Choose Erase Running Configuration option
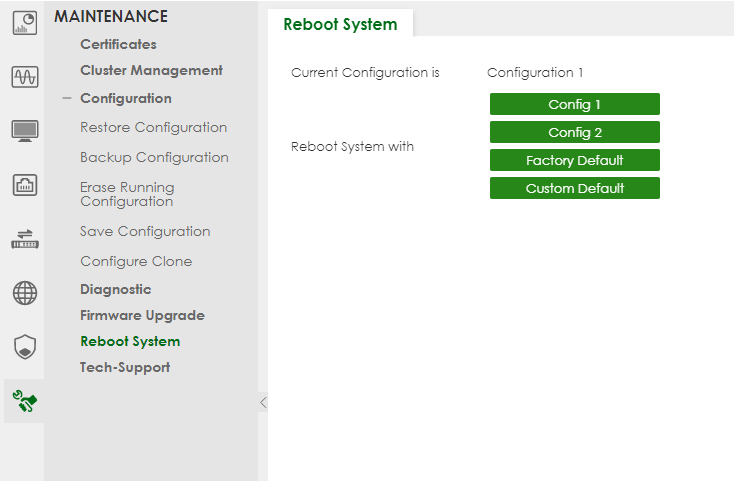 coord(127,194)
